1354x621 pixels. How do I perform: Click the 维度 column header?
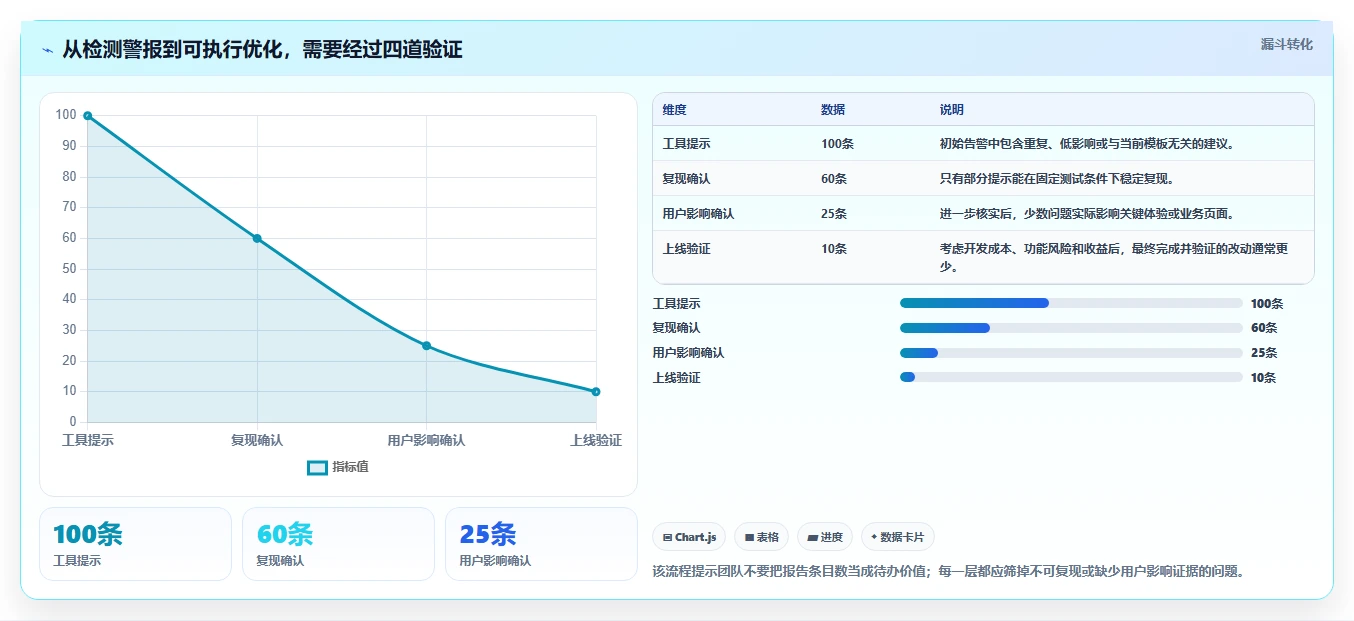675,110
